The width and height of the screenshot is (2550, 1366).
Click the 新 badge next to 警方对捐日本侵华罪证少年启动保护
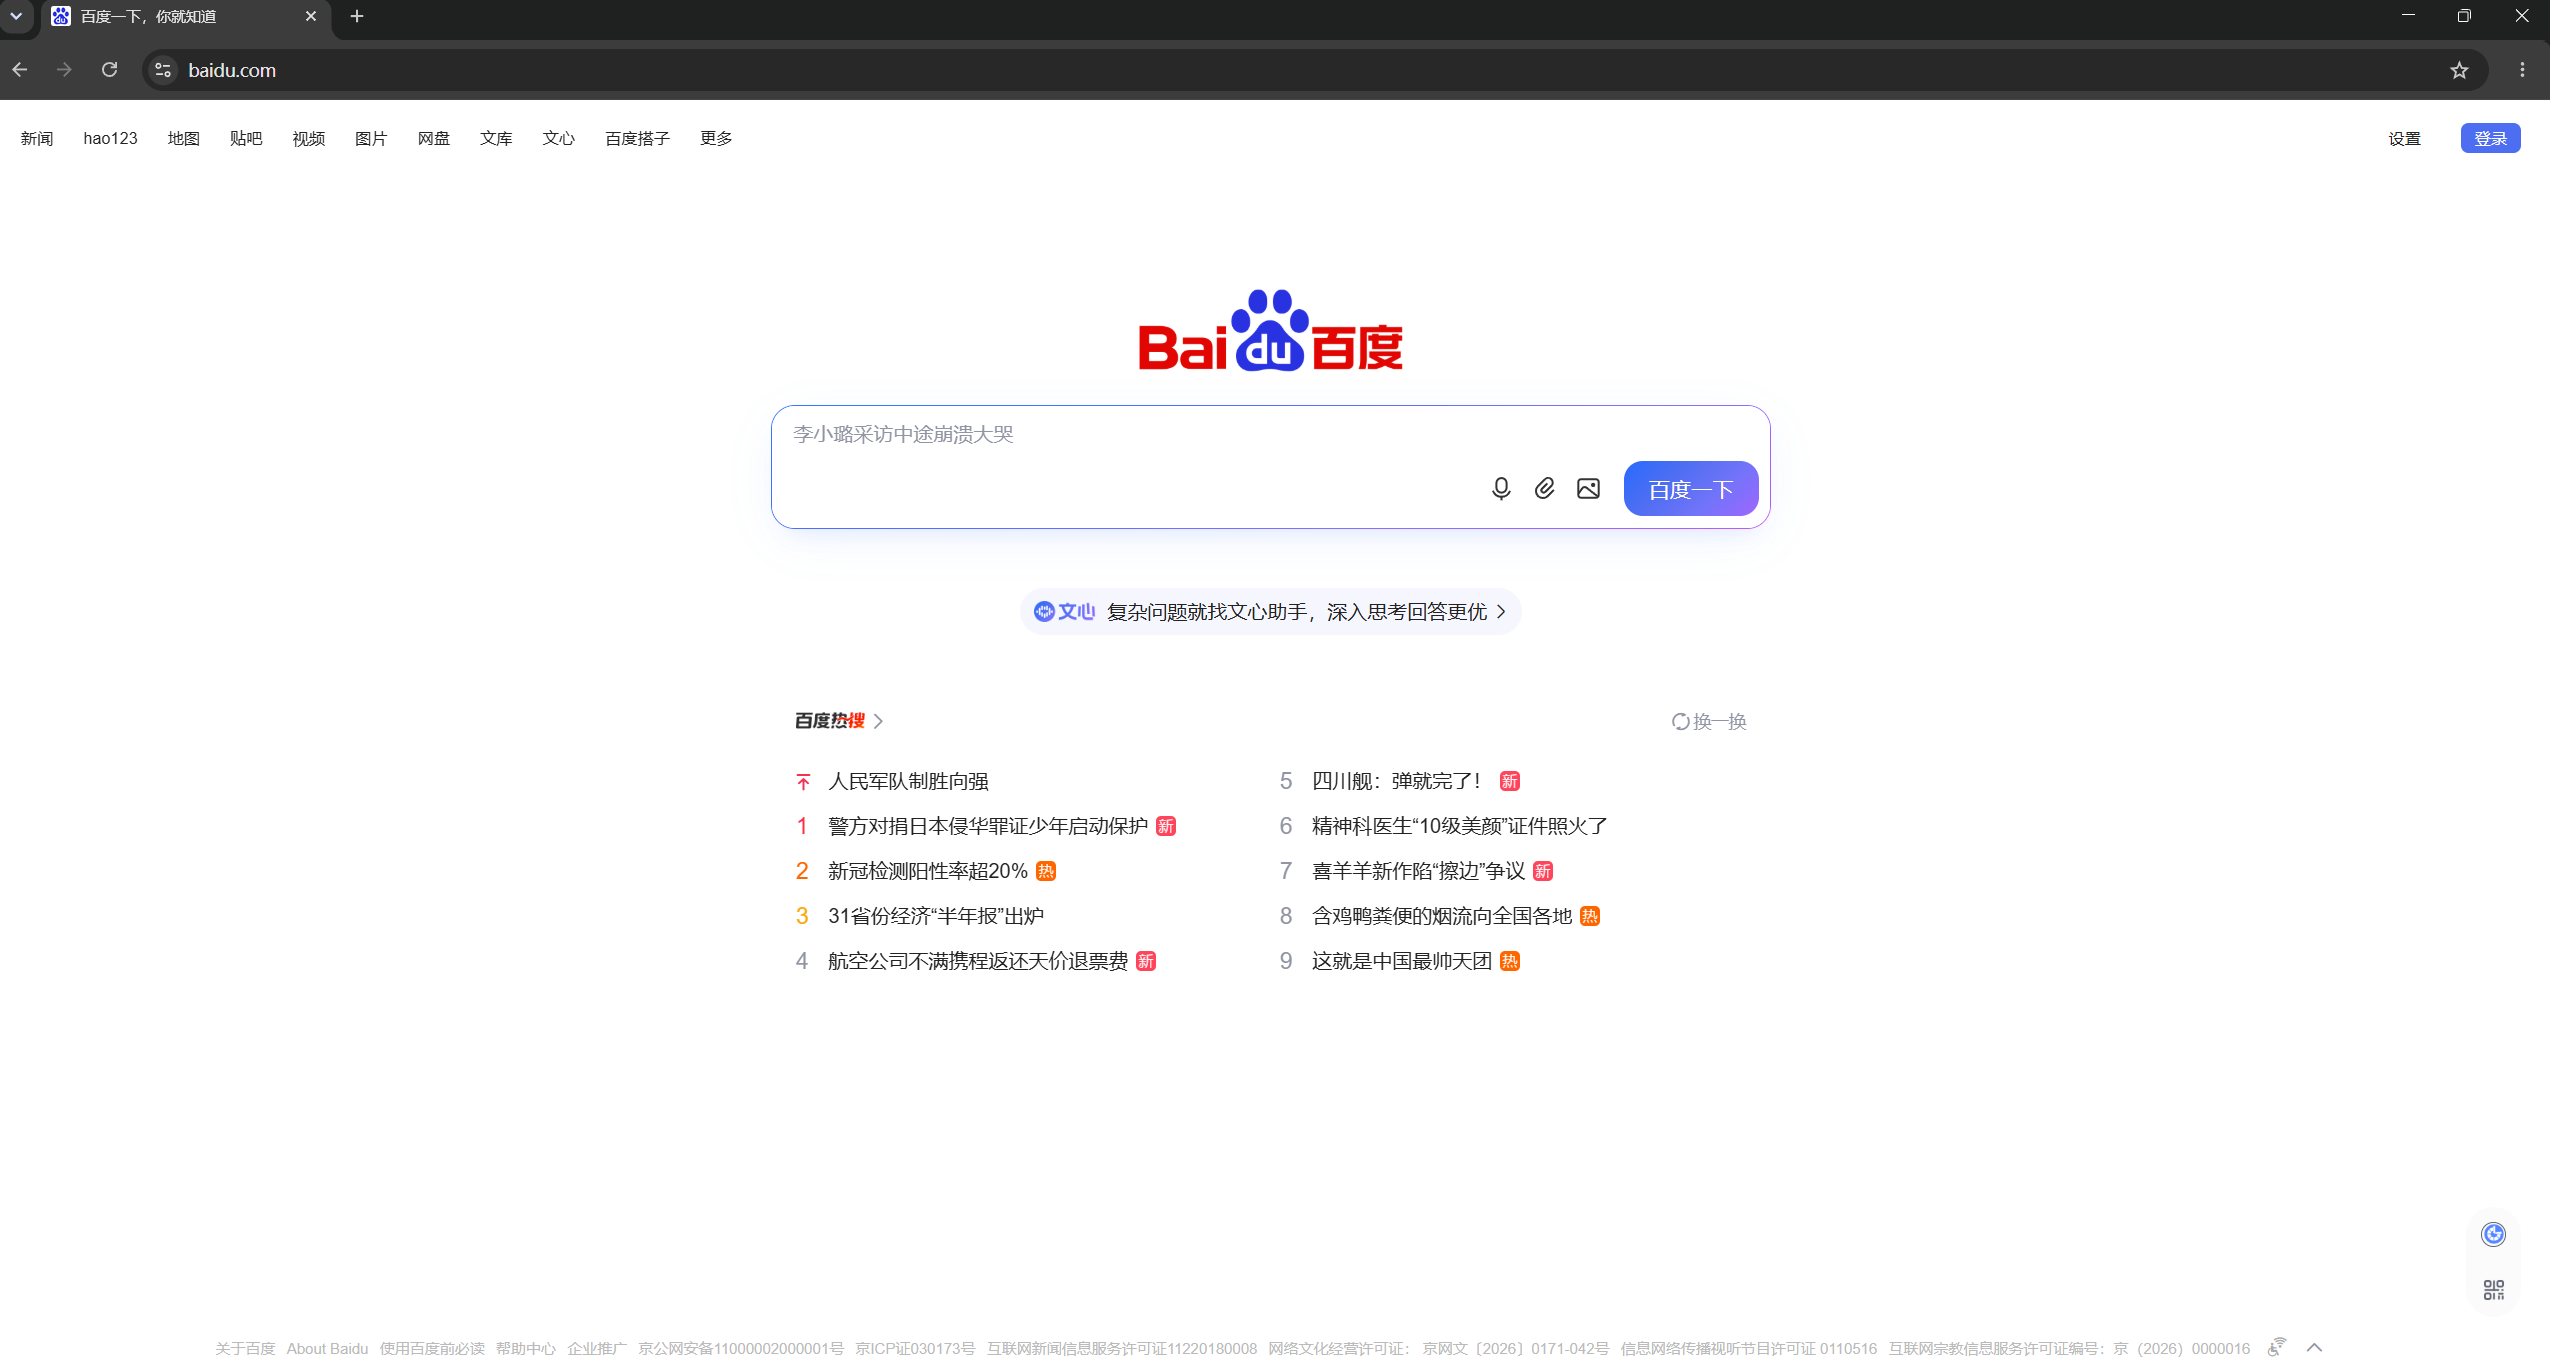coord(1166,826)
